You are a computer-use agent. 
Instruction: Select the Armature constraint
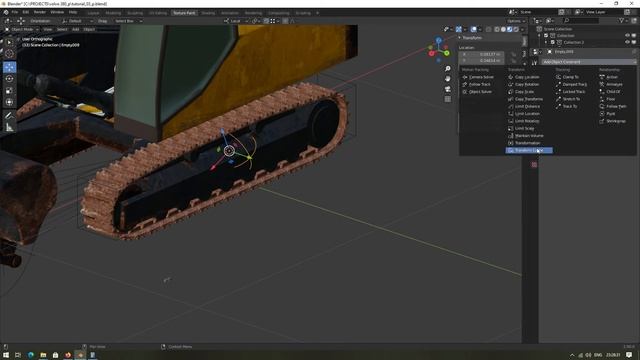[611, 84]
